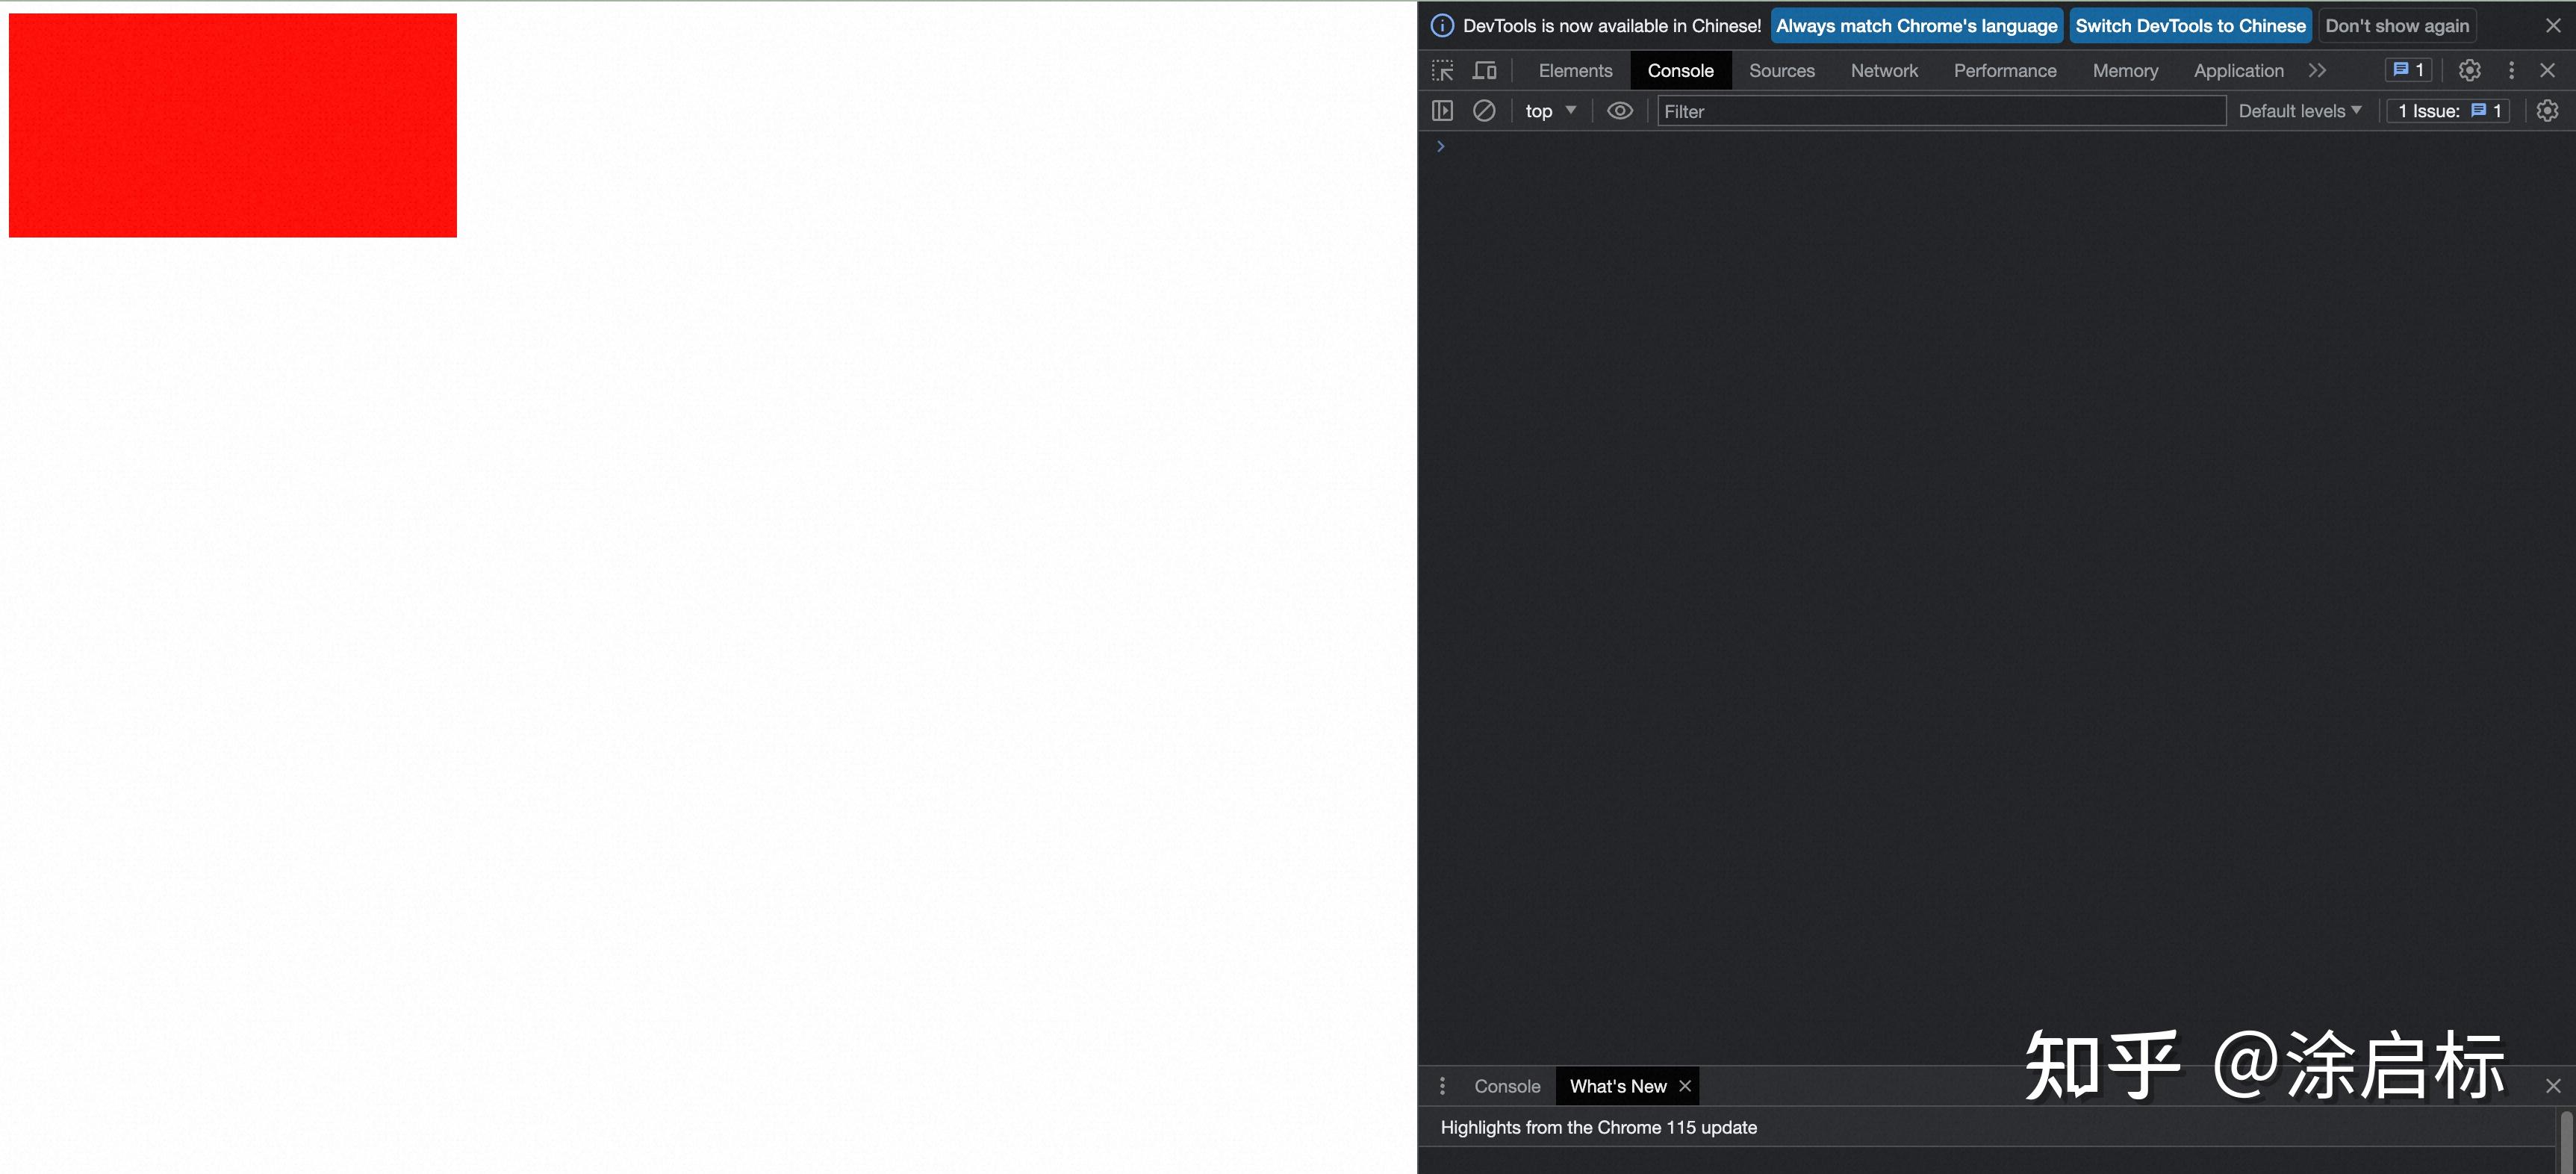The image size is (2576, 1174).
Task: Open the issues counter badge in tab bar
Action: tap(2407, 70)
